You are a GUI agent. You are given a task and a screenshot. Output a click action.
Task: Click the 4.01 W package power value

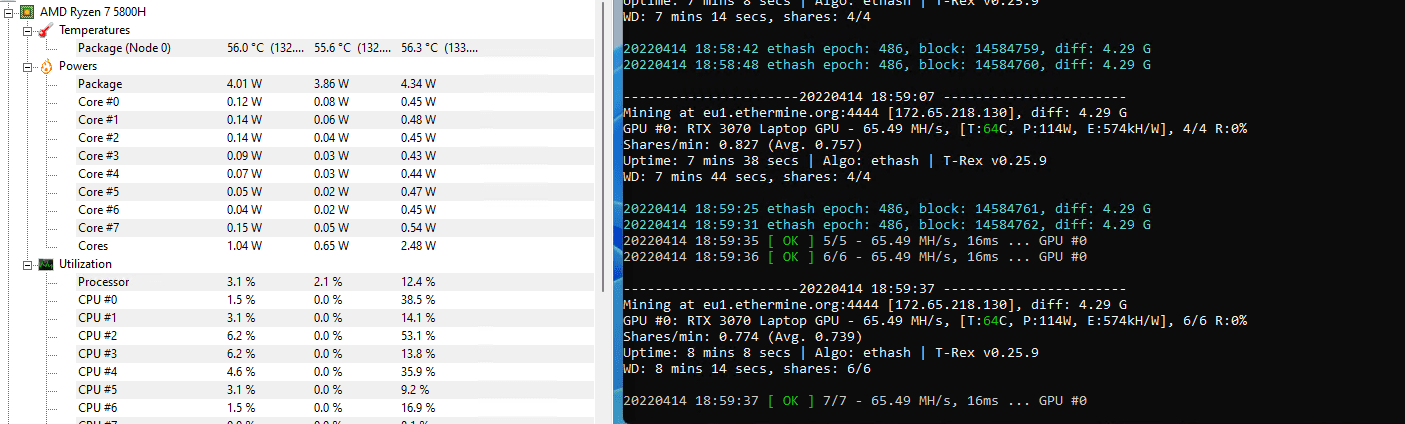point(245,84)
